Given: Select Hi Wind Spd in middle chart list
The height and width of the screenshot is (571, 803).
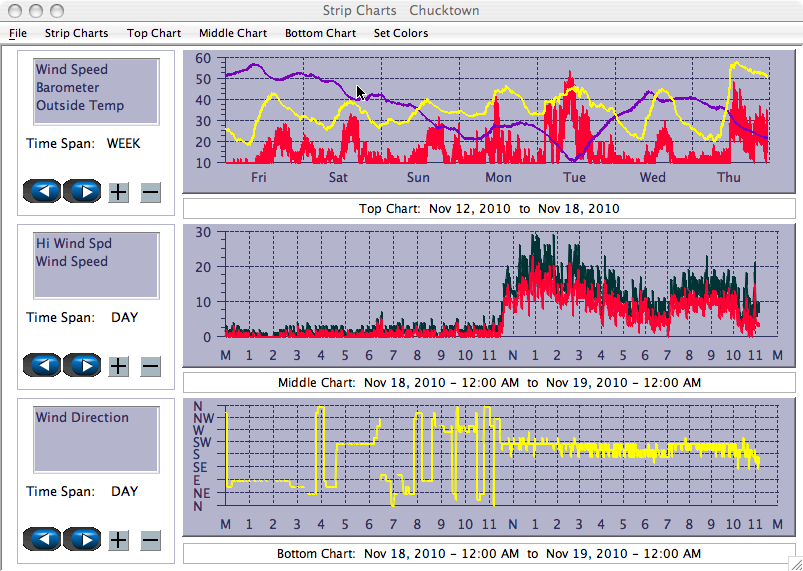Looking at the screenshot, I should (x=74, y=244).
